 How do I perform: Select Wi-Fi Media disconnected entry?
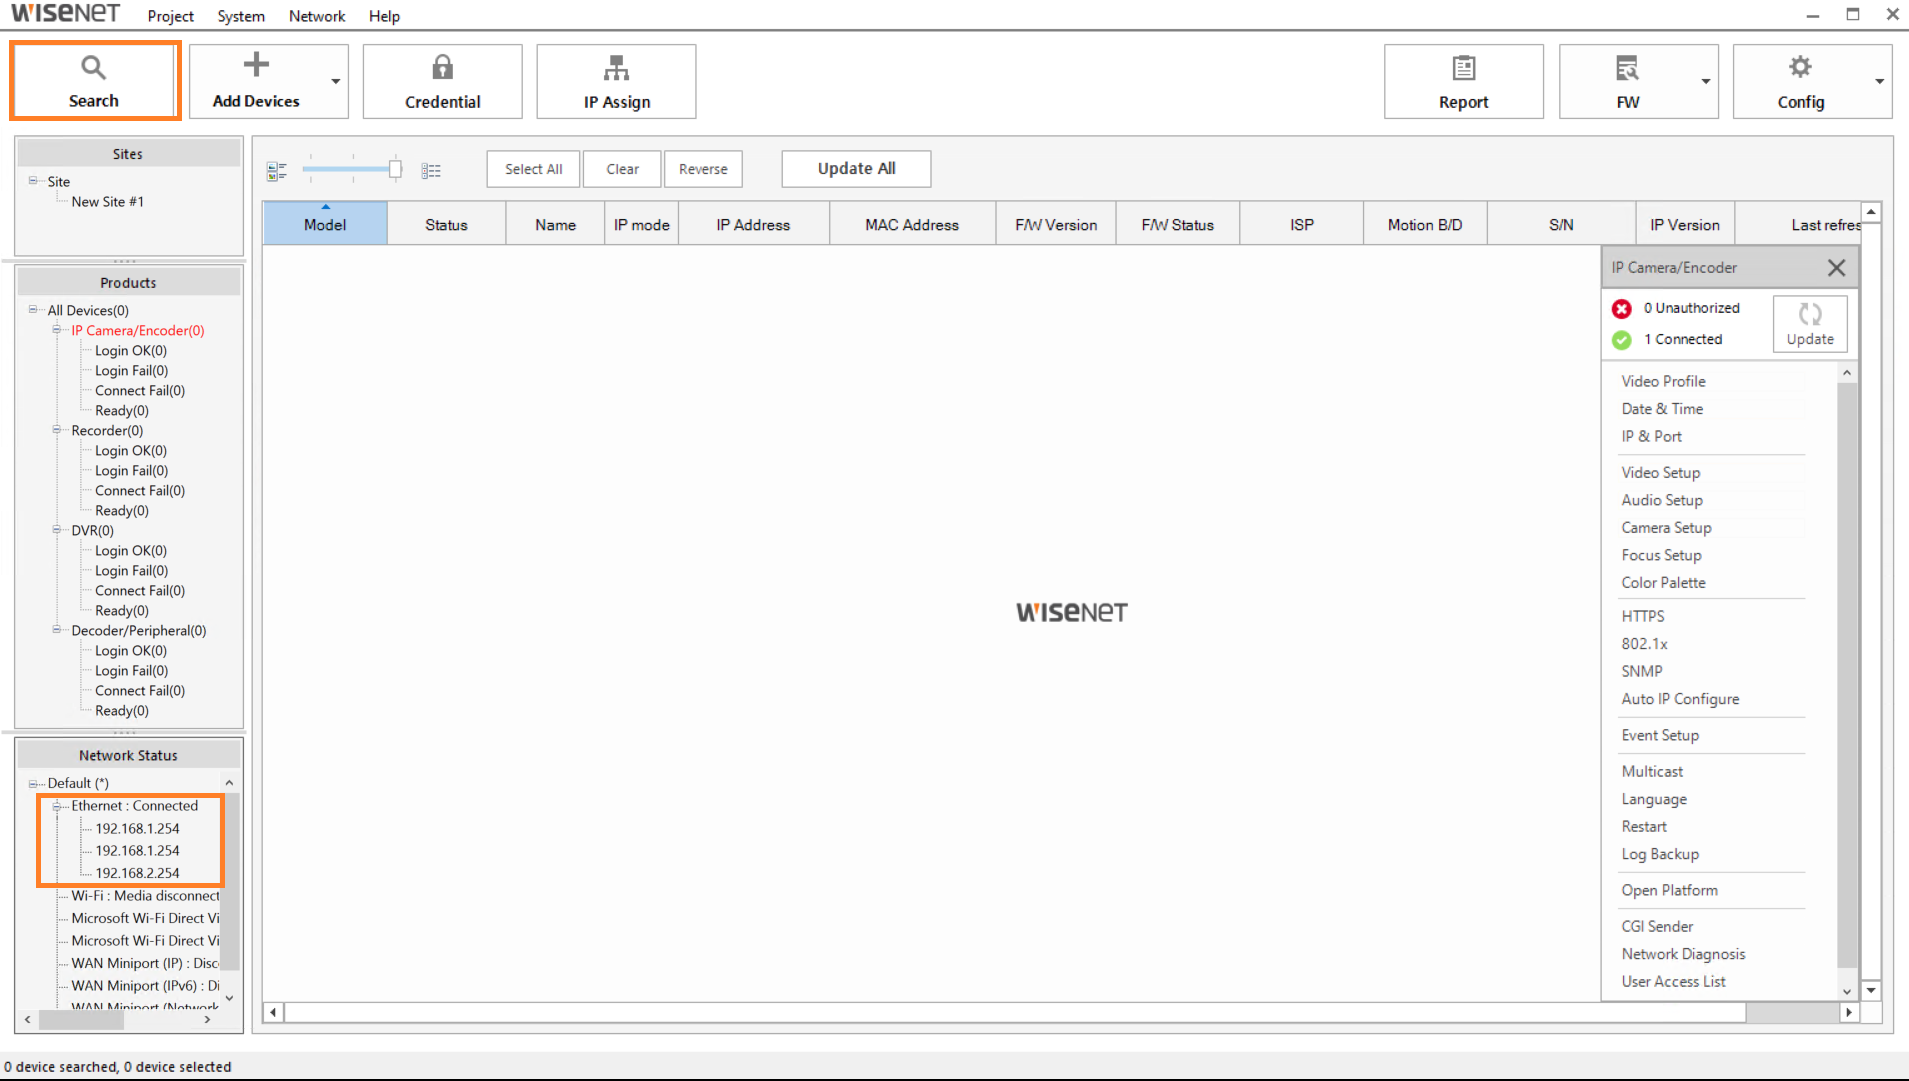[x=145, y=896]
